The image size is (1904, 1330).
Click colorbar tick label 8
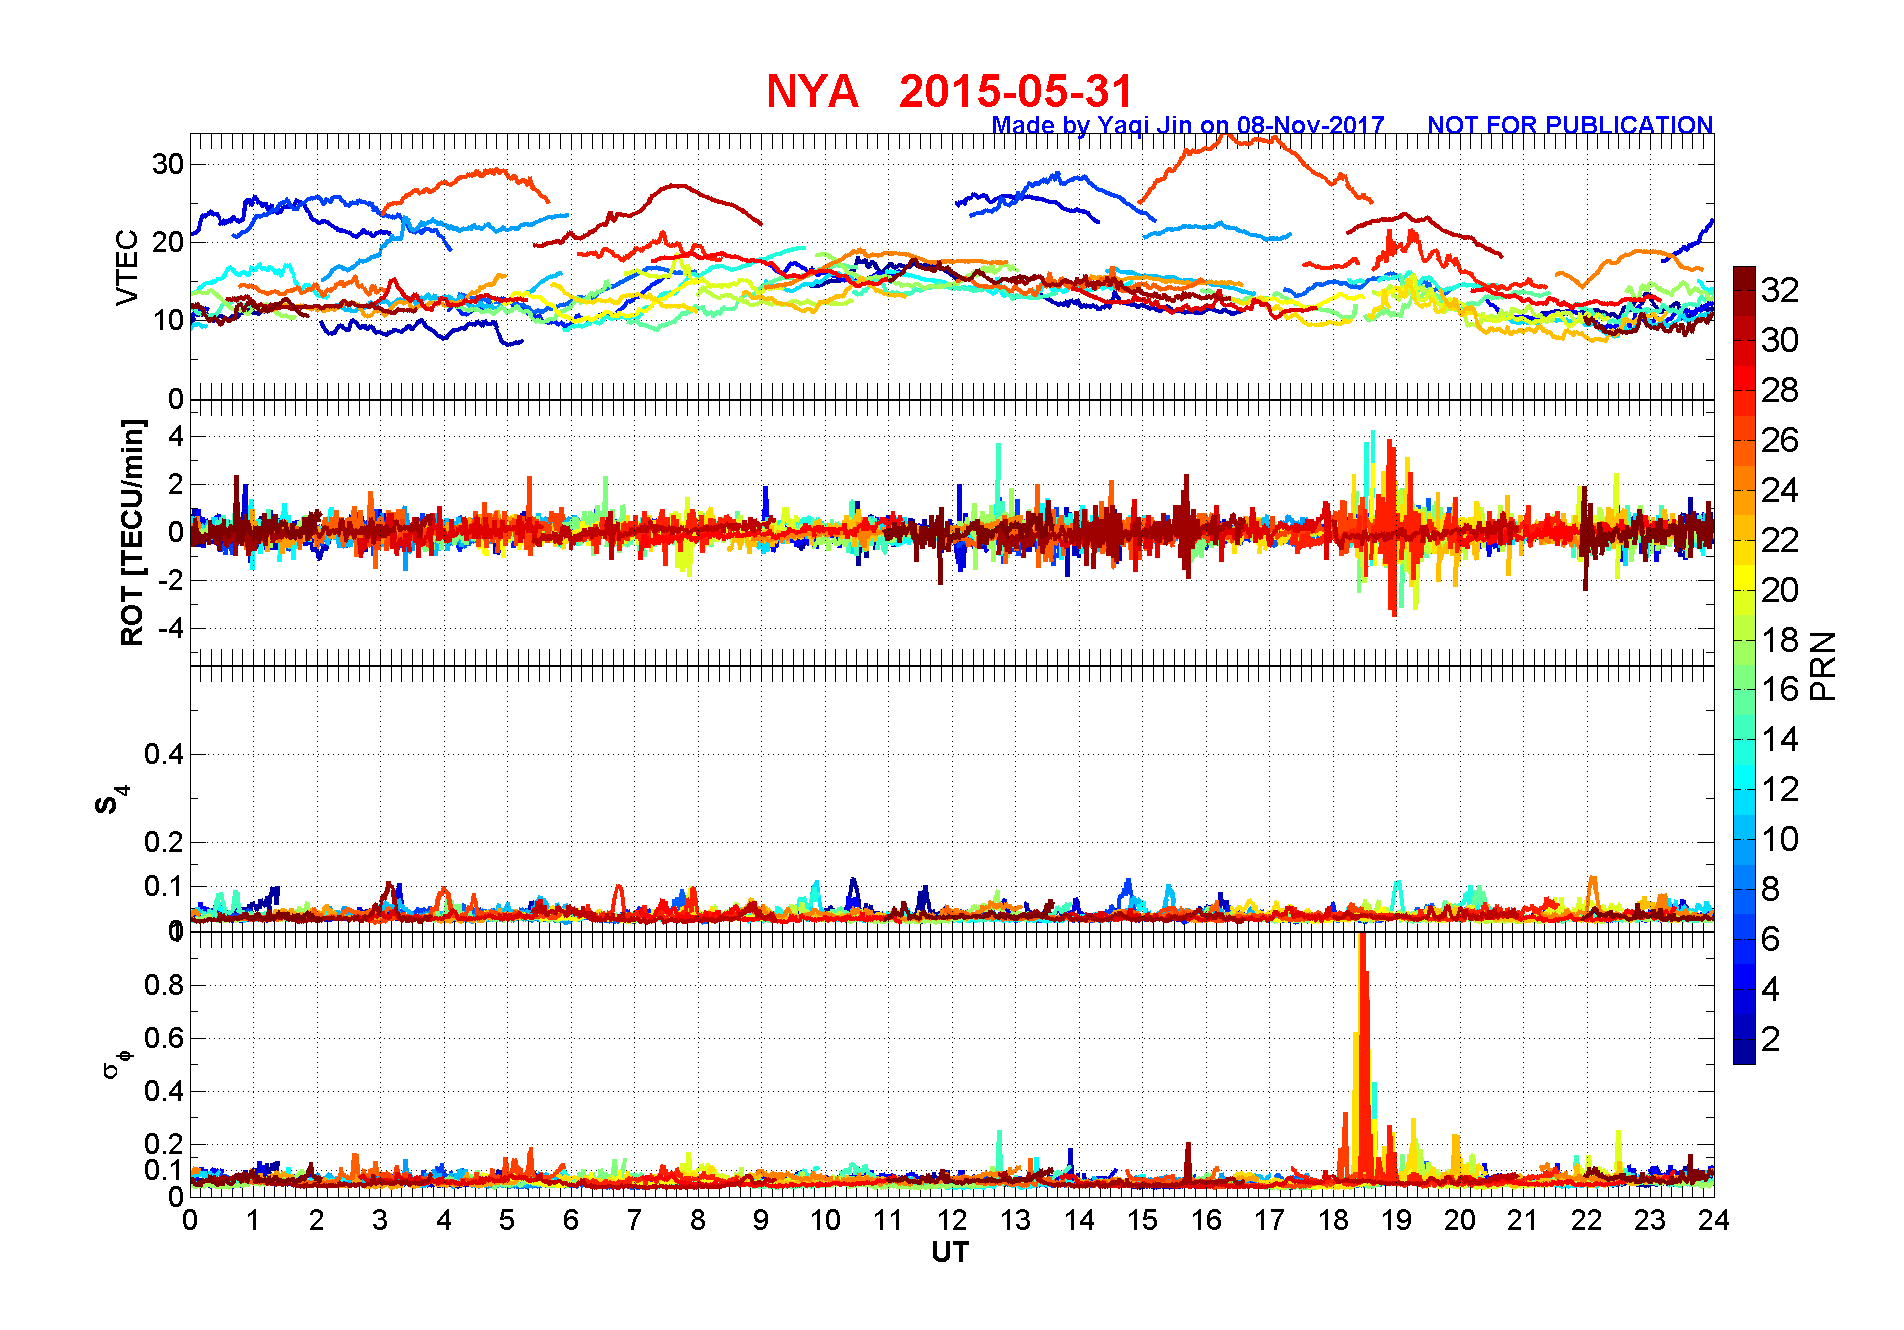(x=1770, y=889)
